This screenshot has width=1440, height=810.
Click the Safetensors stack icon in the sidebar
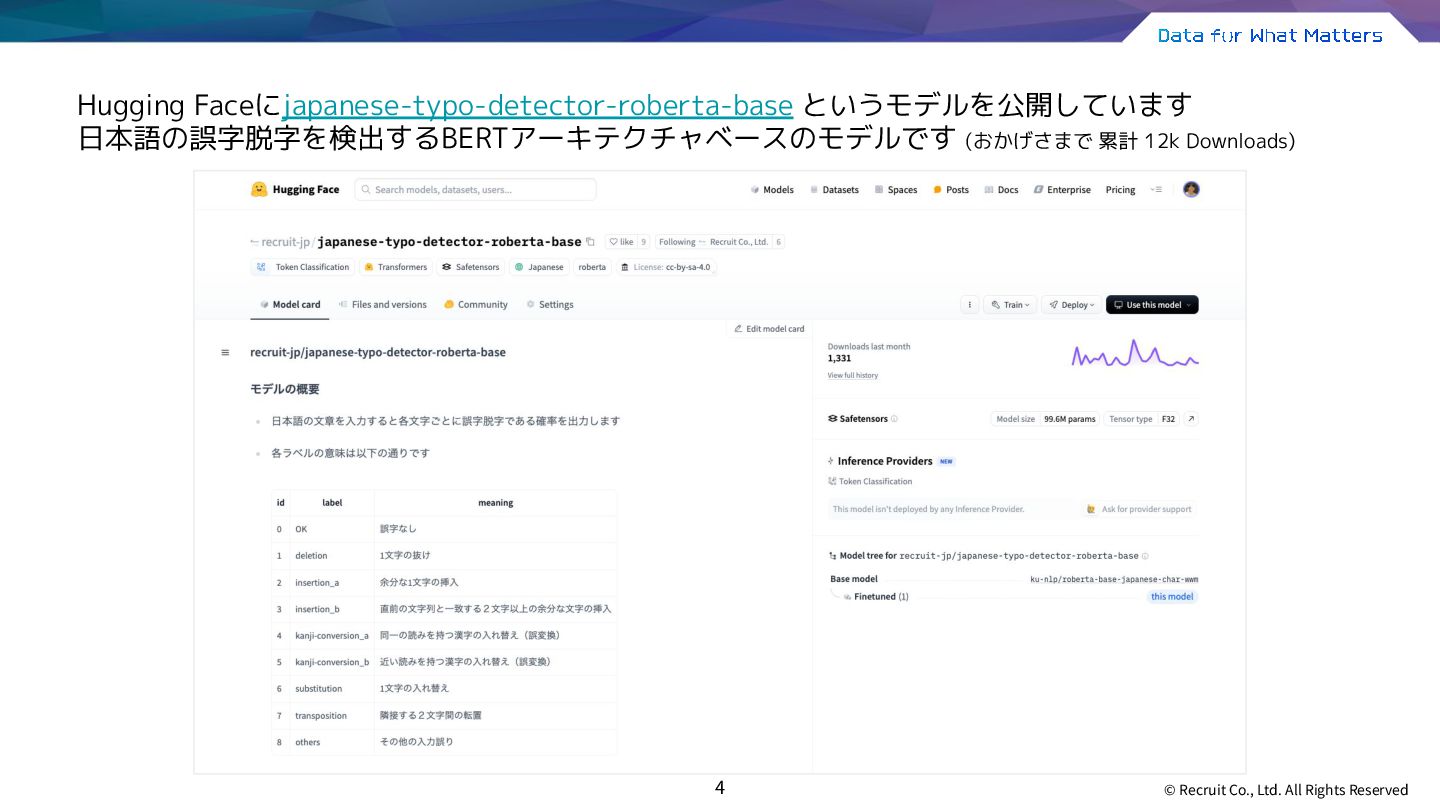click(x=833, y=419)
